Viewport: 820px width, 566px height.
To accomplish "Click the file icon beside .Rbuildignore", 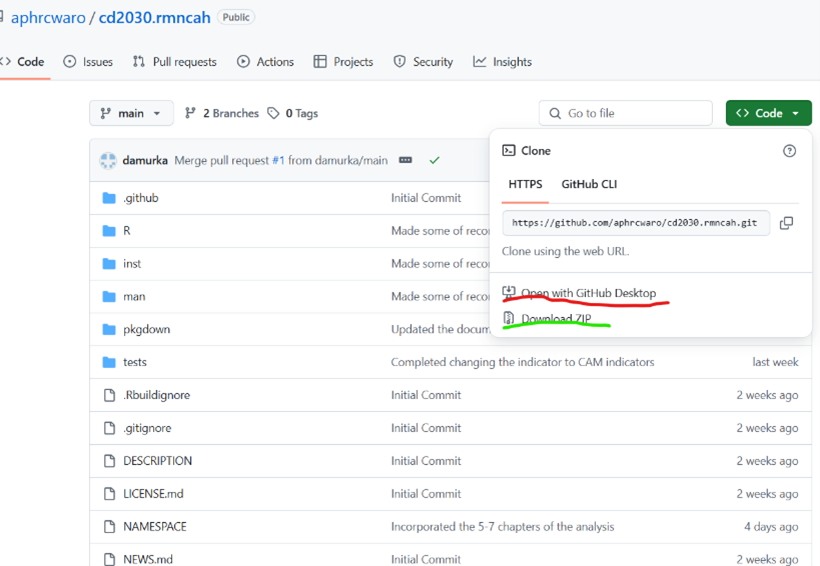I will (109, 395).
